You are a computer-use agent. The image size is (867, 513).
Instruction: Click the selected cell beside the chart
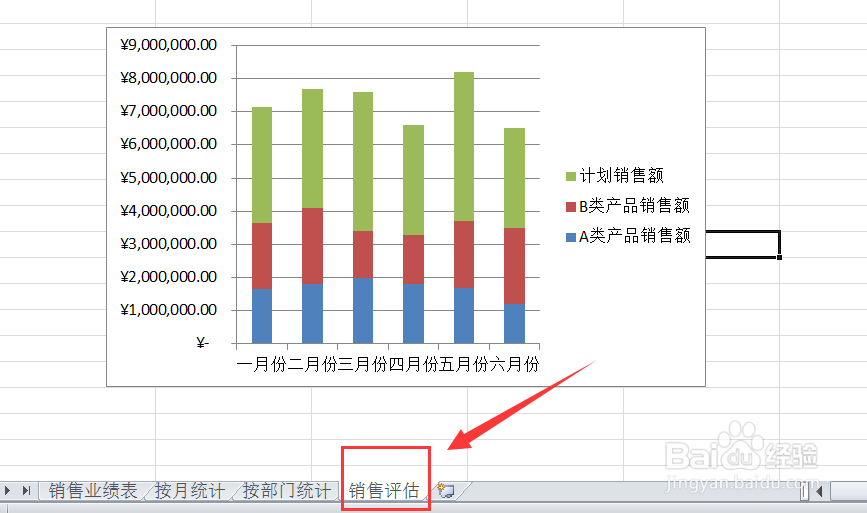[x=742, y=244]
